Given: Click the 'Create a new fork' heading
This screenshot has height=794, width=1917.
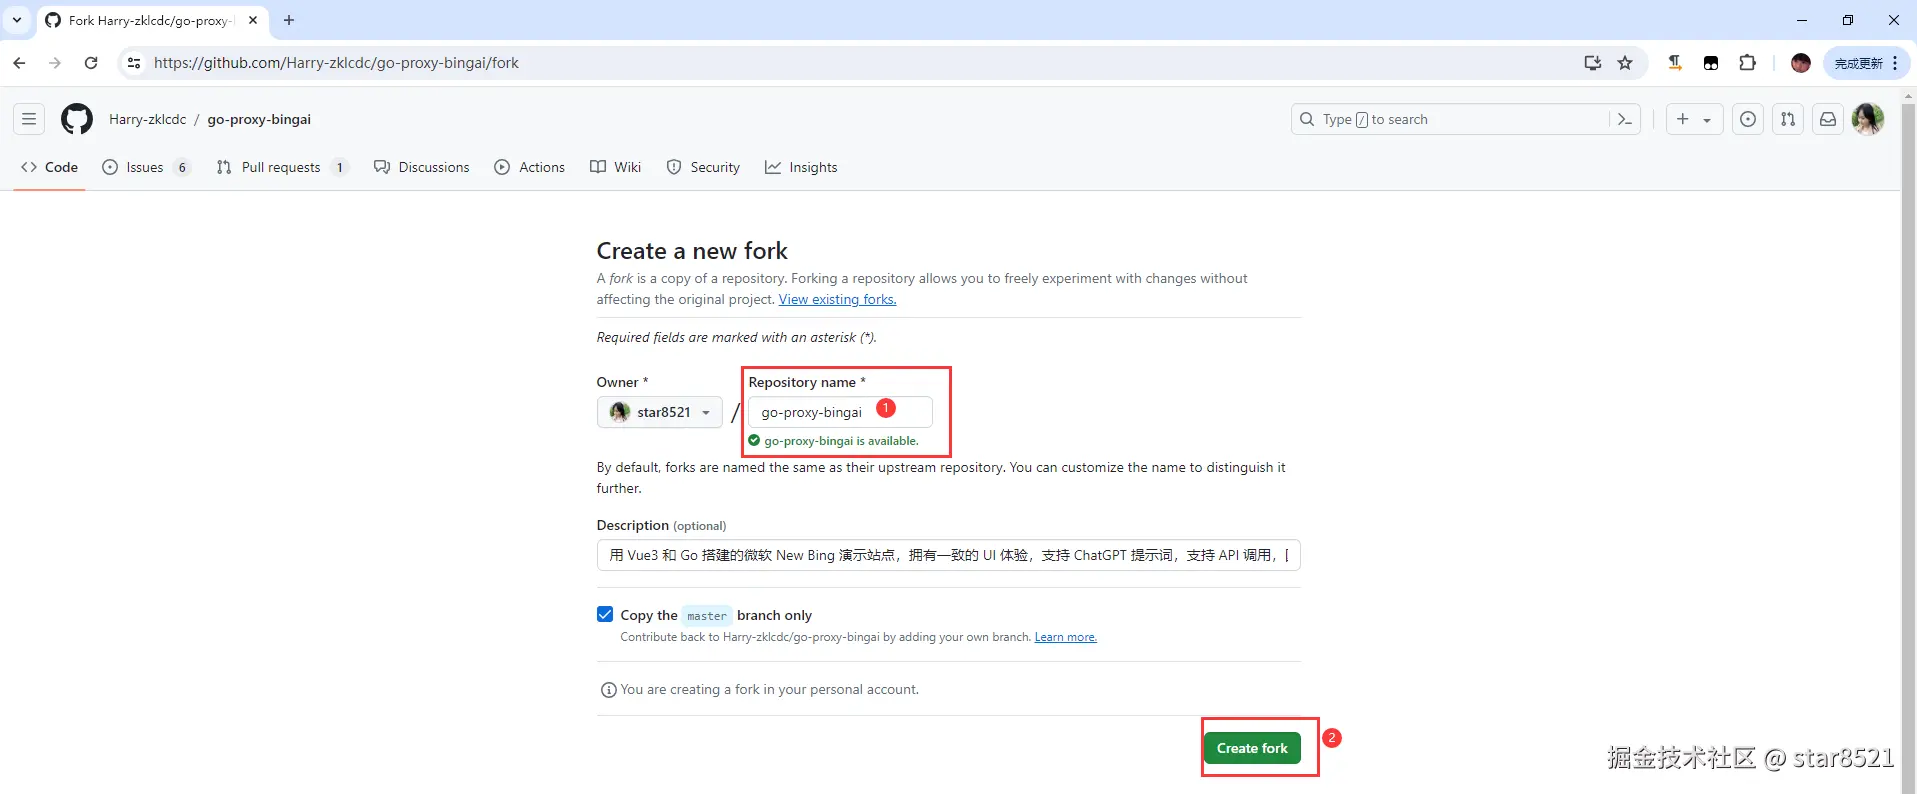Looking at the screenshot, I should tap(692, 251).
